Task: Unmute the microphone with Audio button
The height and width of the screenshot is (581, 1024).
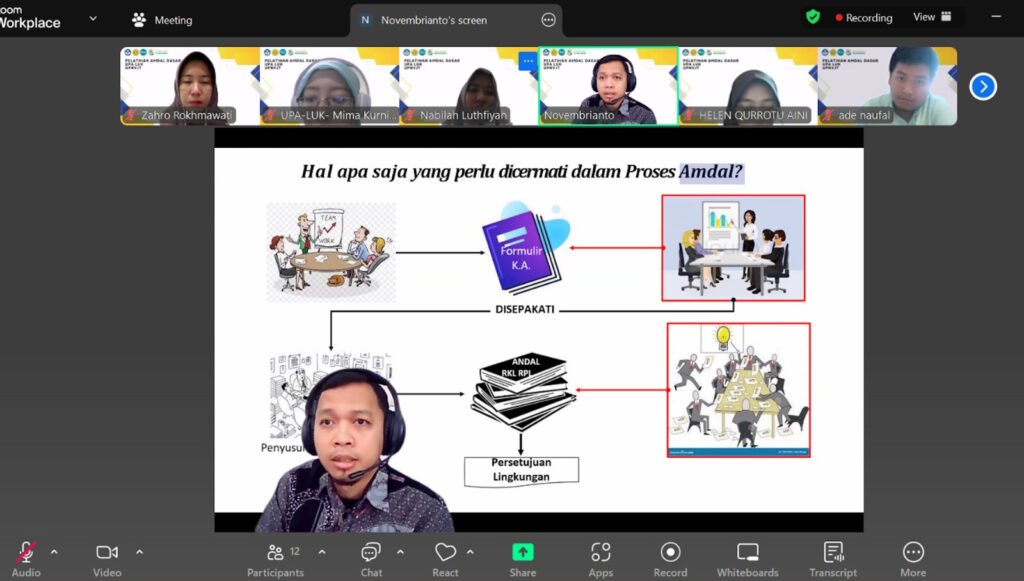Action: tap(26, 559)
